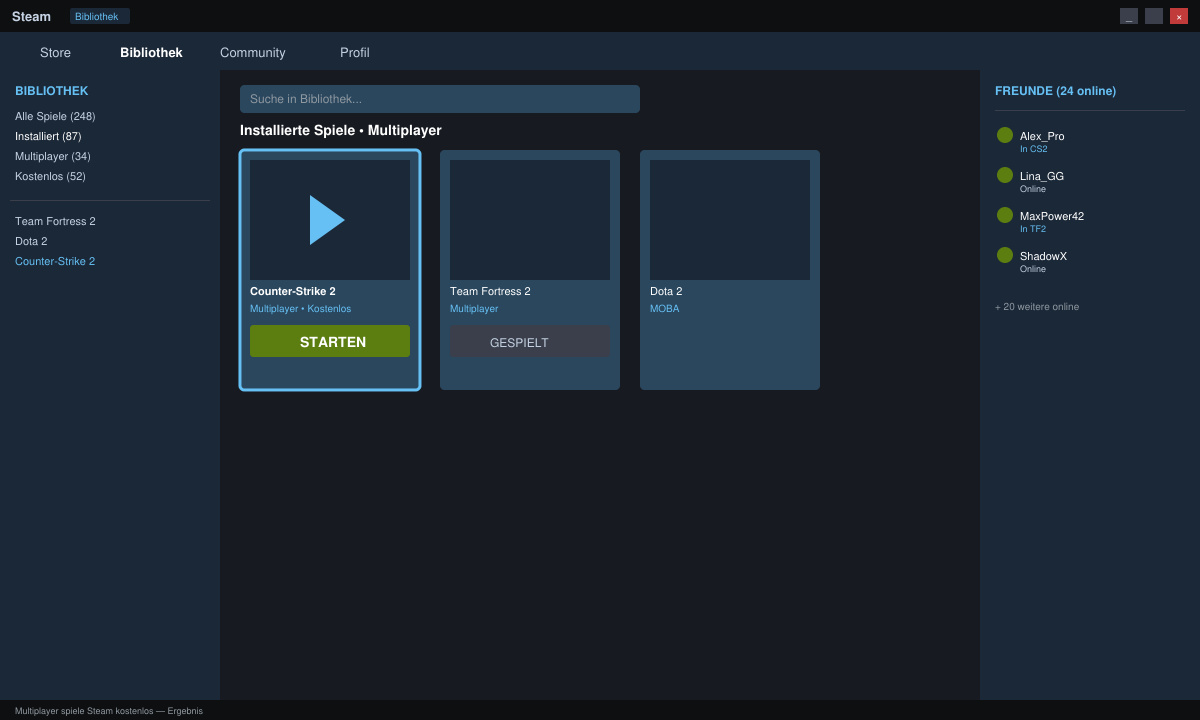1200x720 pixels.
Task: Click MaxPower42's green status dot
Action: click(1005, 215)
